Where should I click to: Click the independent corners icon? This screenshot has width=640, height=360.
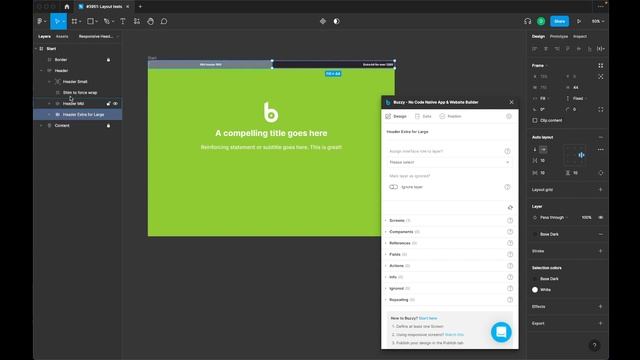pos(600,109)
